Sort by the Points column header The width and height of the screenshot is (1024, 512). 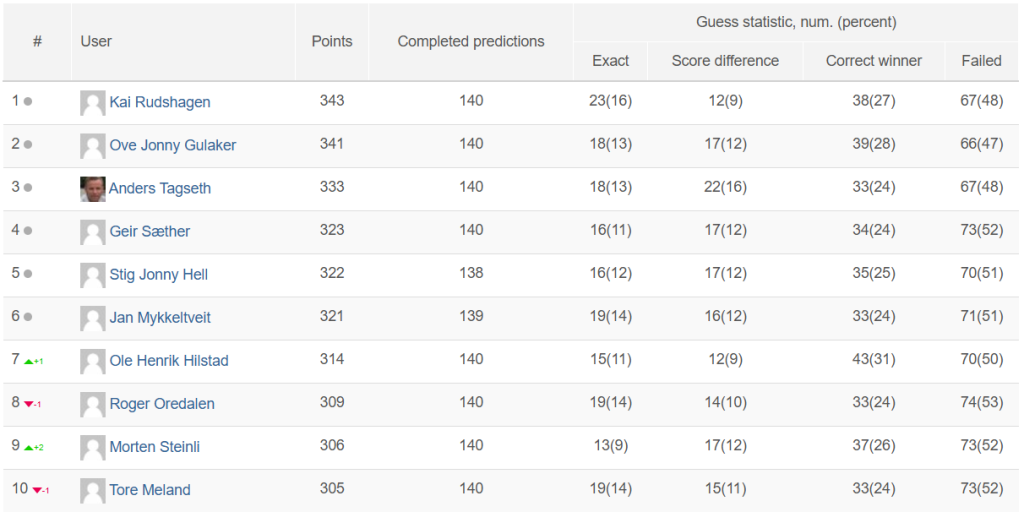[332, 42]
